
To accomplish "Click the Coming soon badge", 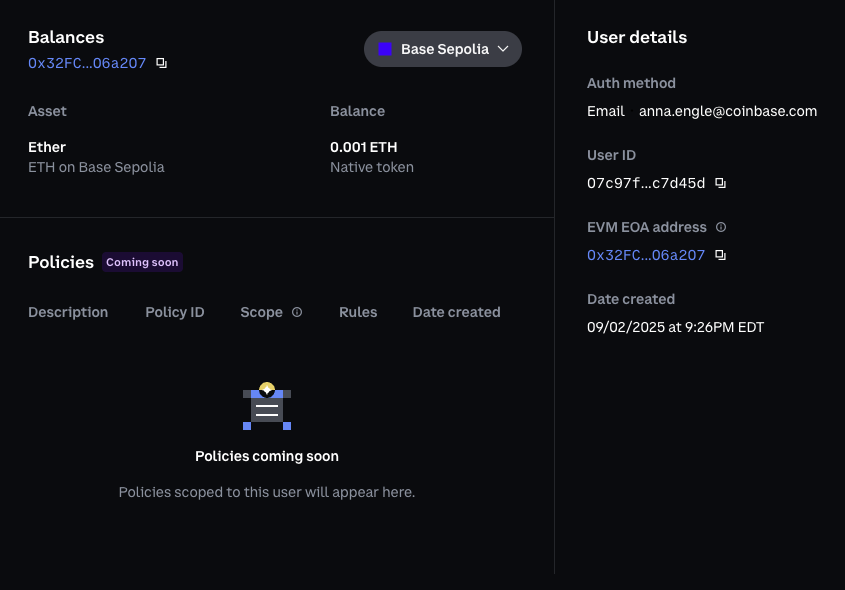I will 142,262.
